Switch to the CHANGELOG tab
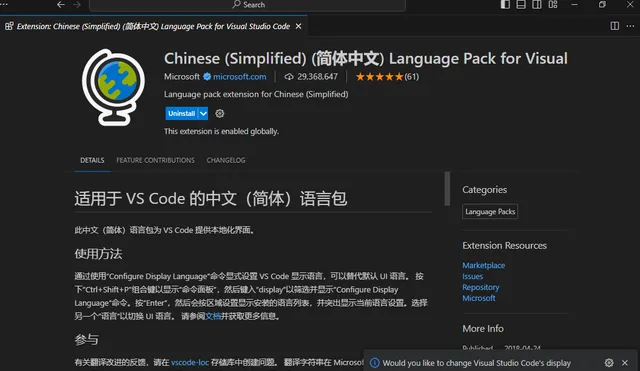 (226, 160)
